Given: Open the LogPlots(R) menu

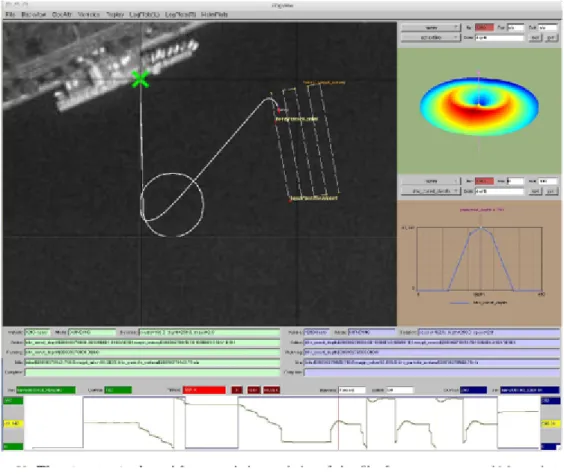Looking at the screenshot, I should [180, 14].
